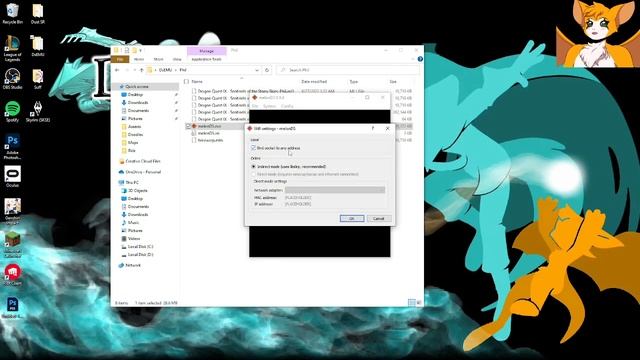Select Downloads under Quick access
Viewport: 640px width, 360px height.
pos(138,102)
